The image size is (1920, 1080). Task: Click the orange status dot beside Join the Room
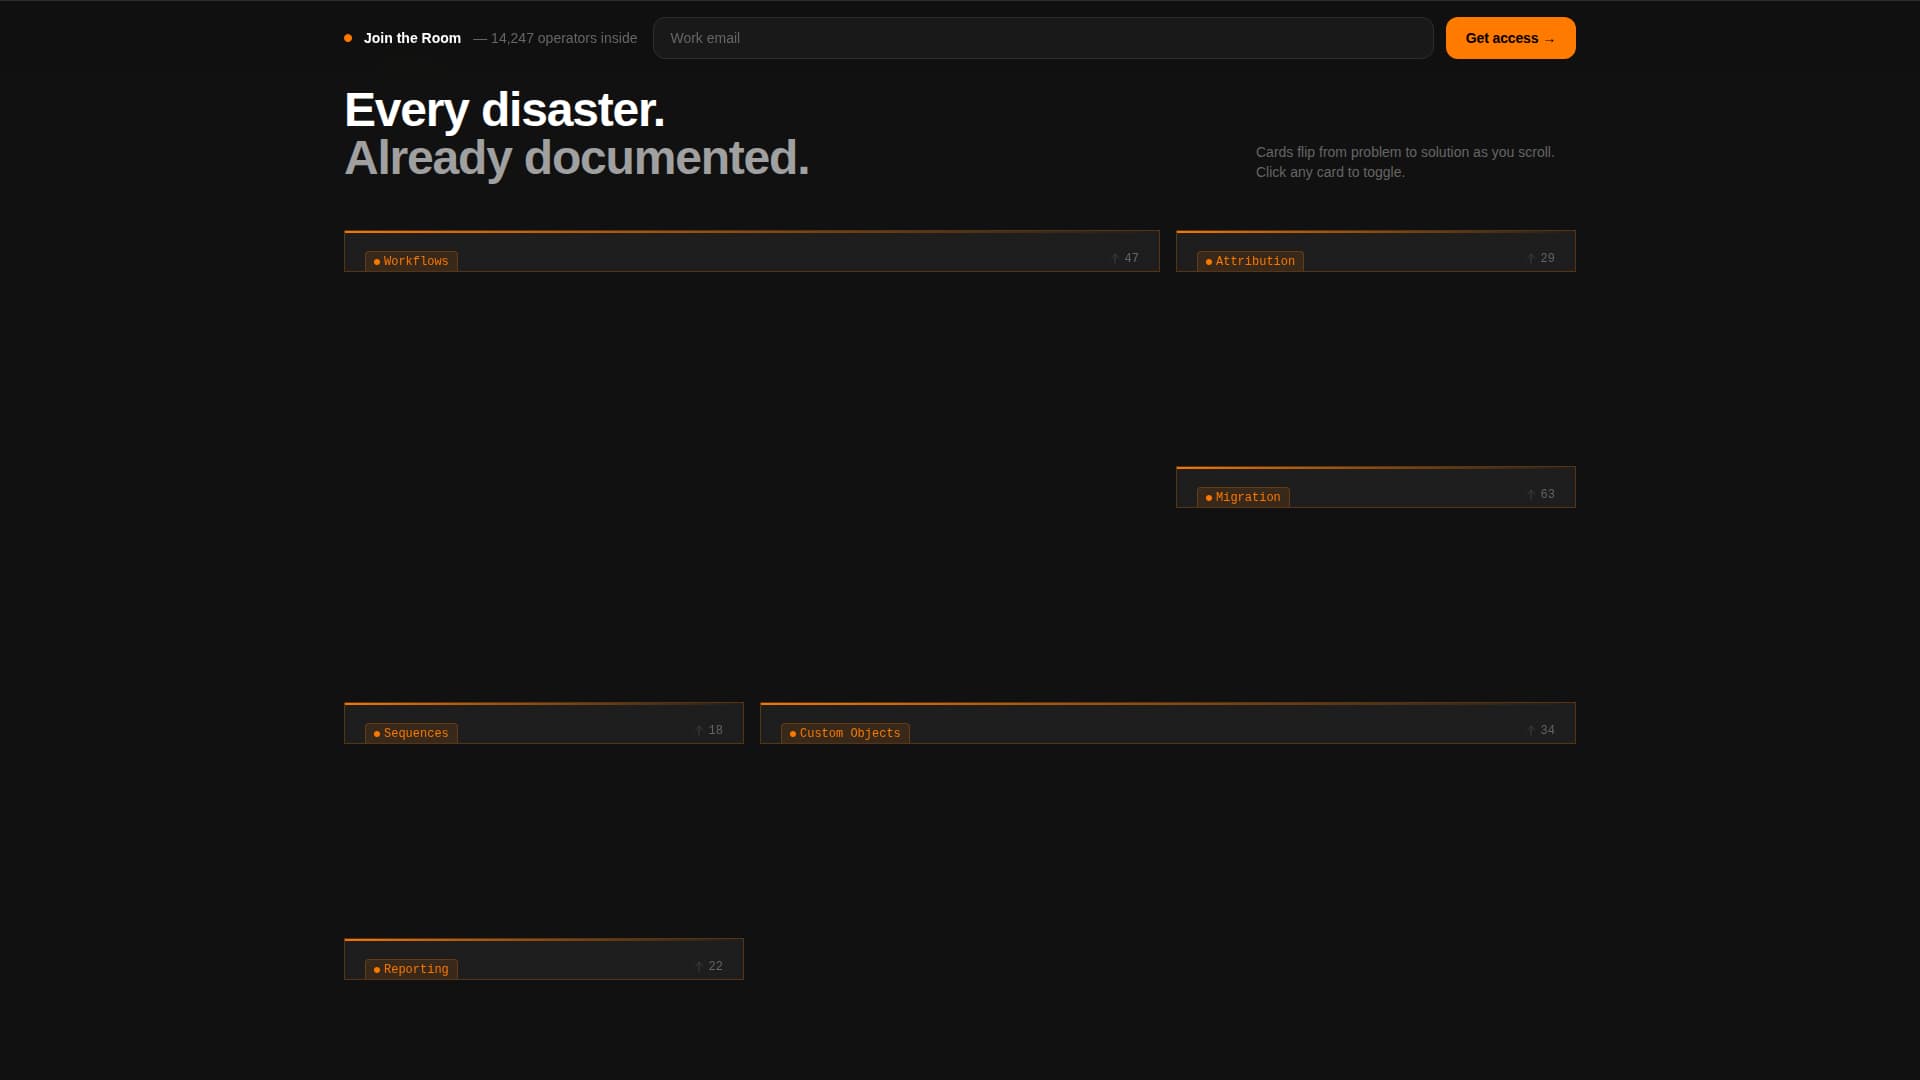[347, 36]
